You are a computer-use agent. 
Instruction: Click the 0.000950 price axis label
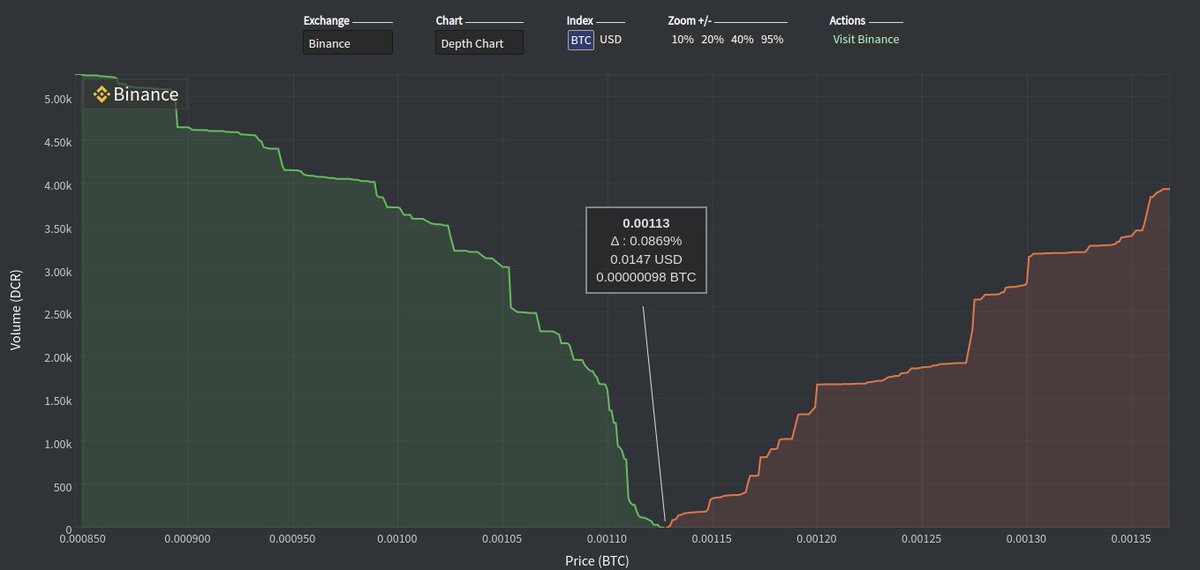pyautogui.click(x=292, y=539)
